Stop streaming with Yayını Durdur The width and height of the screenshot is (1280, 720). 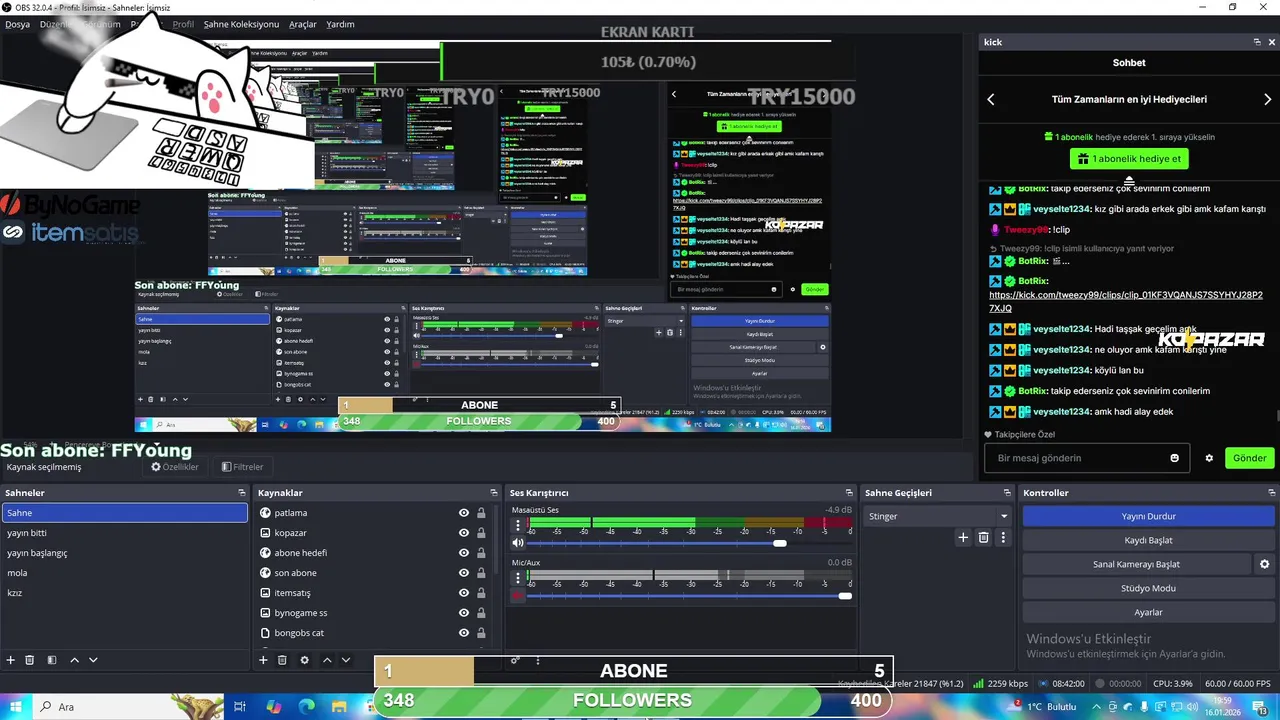coord(1148,516)
